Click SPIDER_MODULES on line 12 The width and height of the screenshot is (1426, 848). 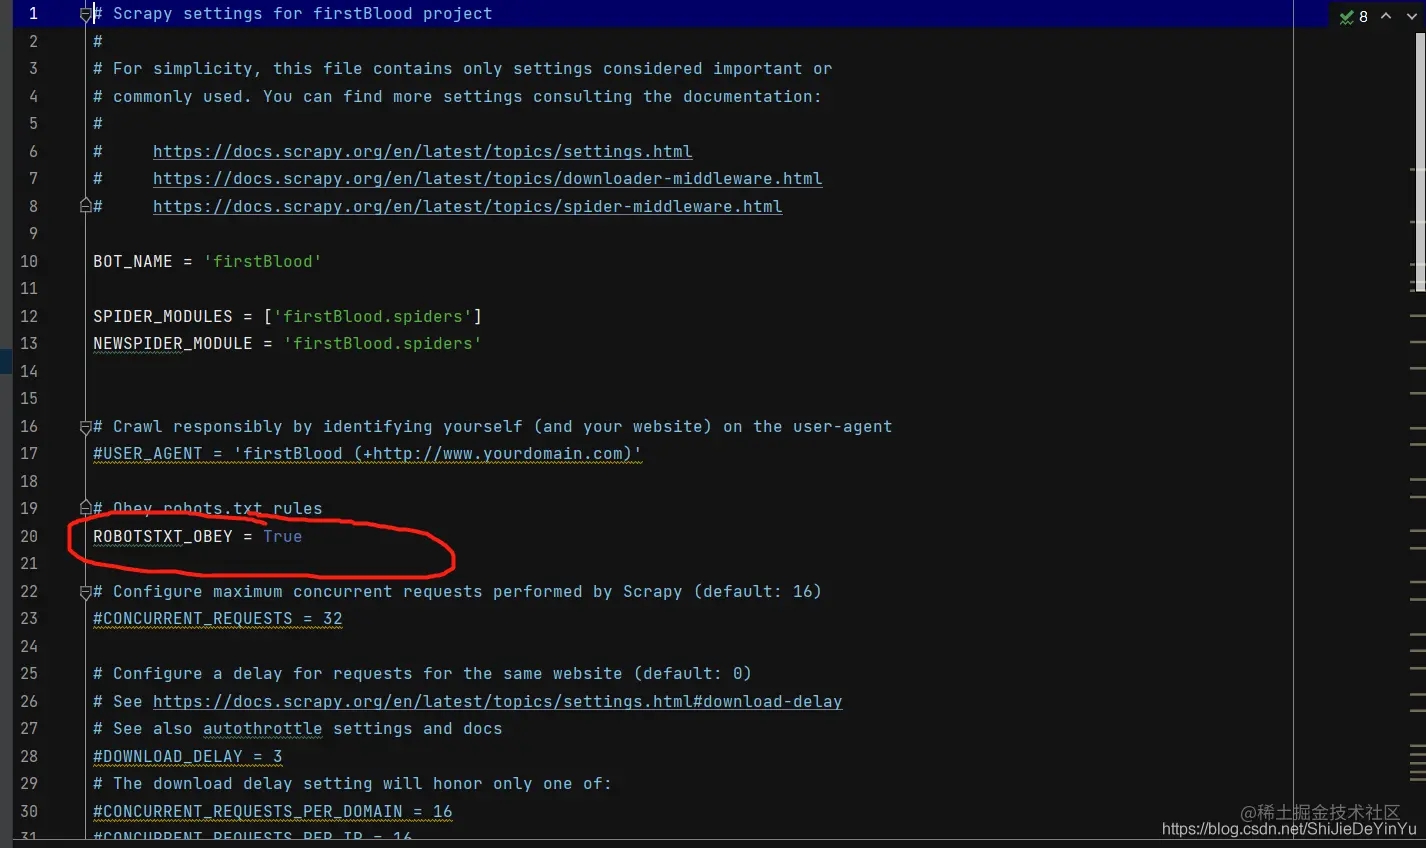(x=163, y=317)
